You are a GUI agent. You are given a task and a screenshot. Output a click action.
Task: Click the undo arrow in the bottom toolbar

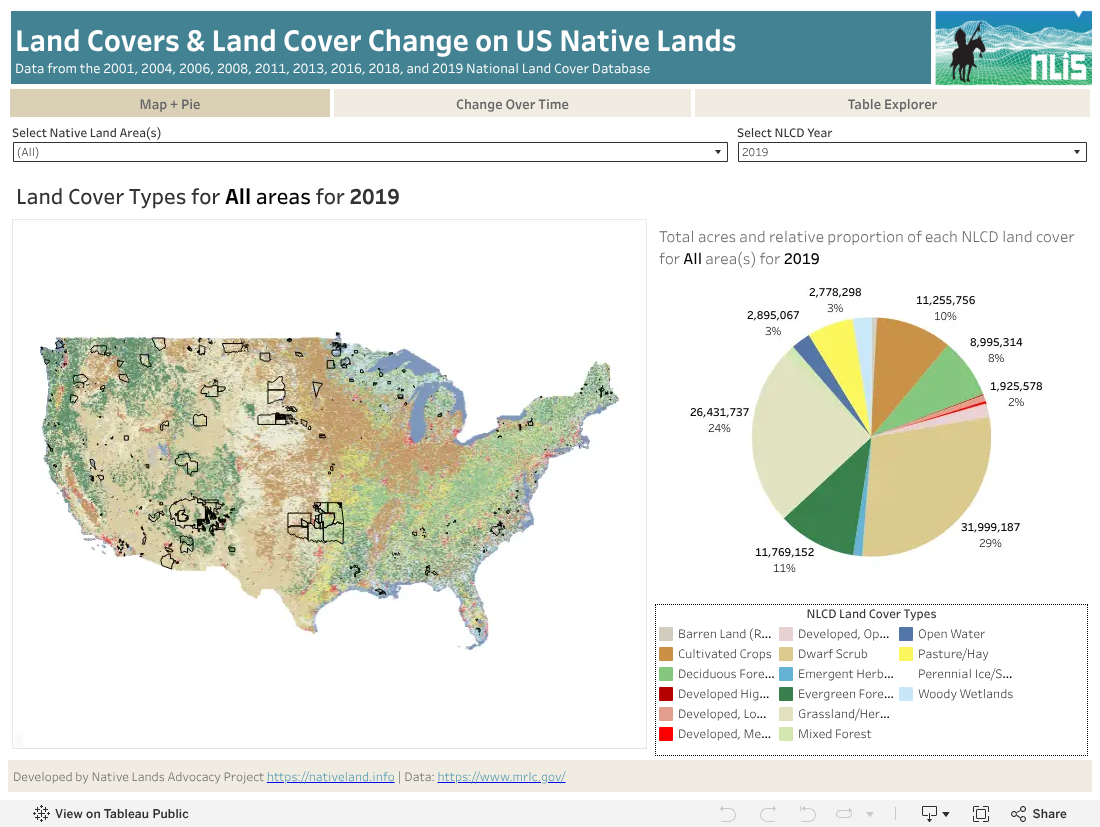(727, 814)
